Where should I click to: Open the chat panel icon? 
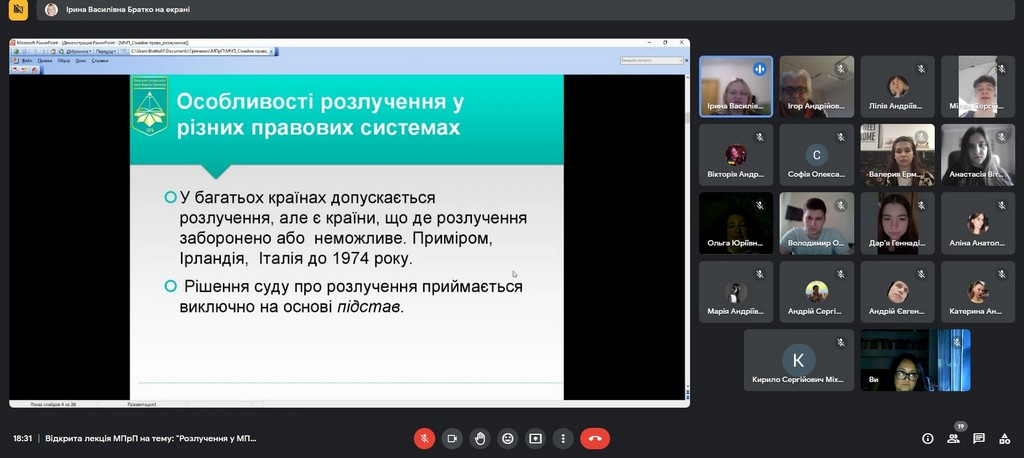(979, 438)
